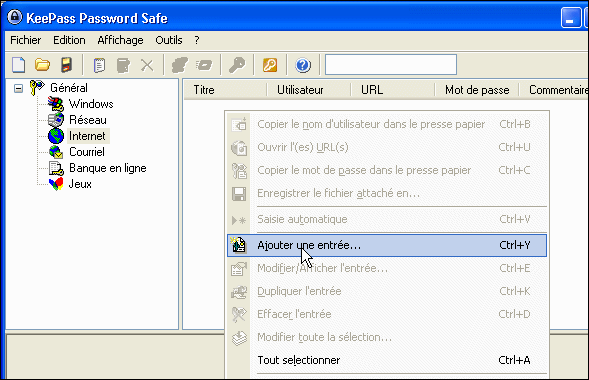
Task: Lock workspace with the orange key icon
Action: point(270,65)
